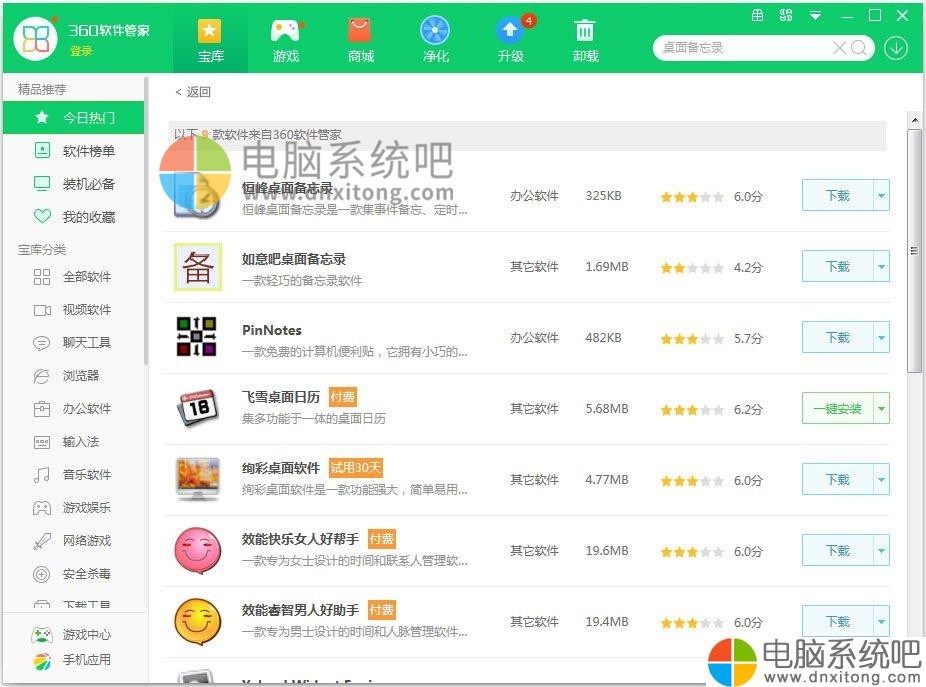Click the 360软件管家 logo icon
Image resolution: width=926 pixels, height=687 pixels.
[35, 38]
